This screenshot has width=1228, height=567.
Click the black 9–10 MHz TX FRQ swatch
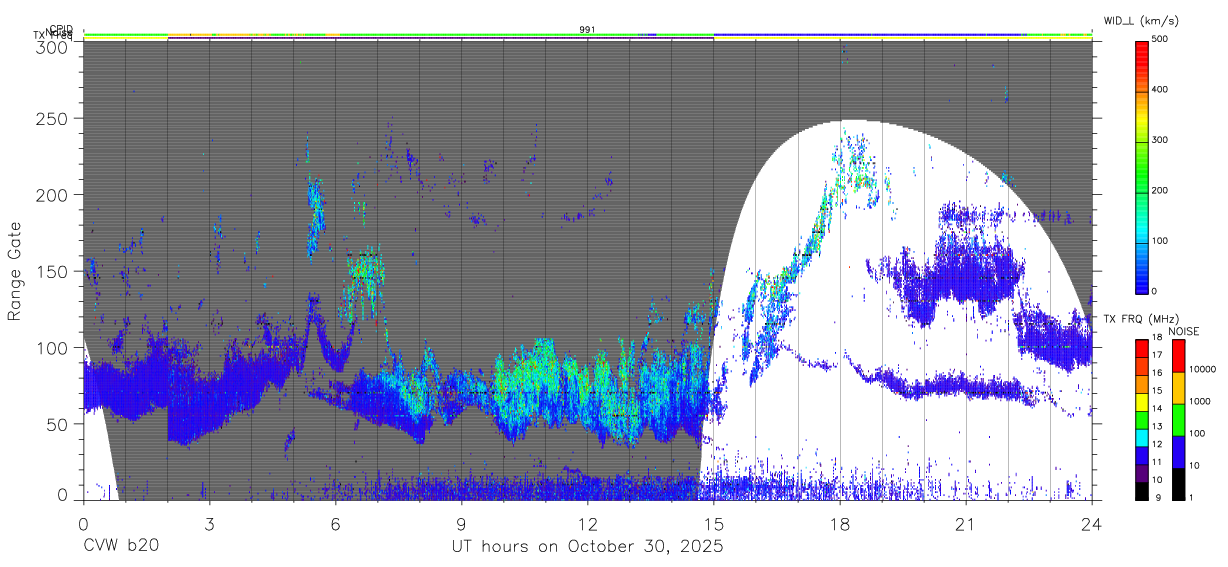[x=1141, y=490]
